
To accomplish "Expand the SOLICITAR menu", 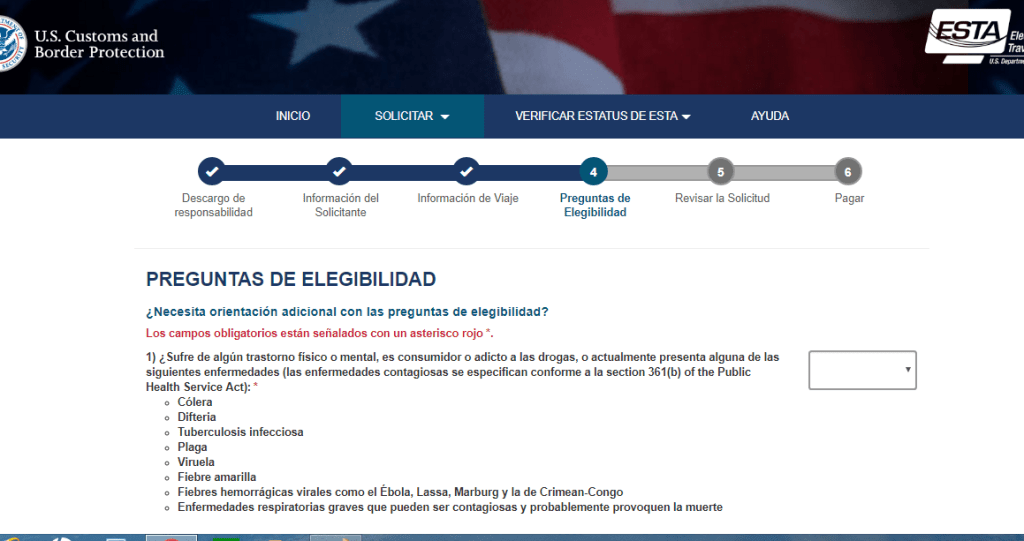I will pyautogui.click(x=412, y=116).
